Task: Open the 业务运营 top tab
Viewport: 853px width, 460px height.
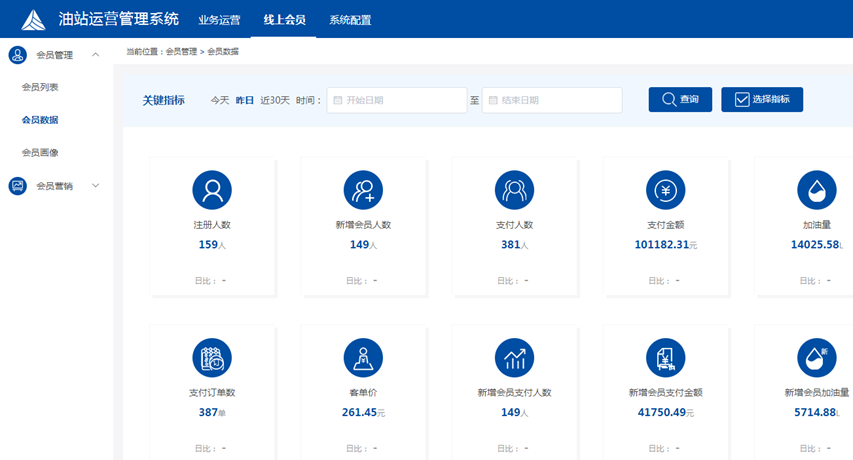Action: tap(219, 20)
